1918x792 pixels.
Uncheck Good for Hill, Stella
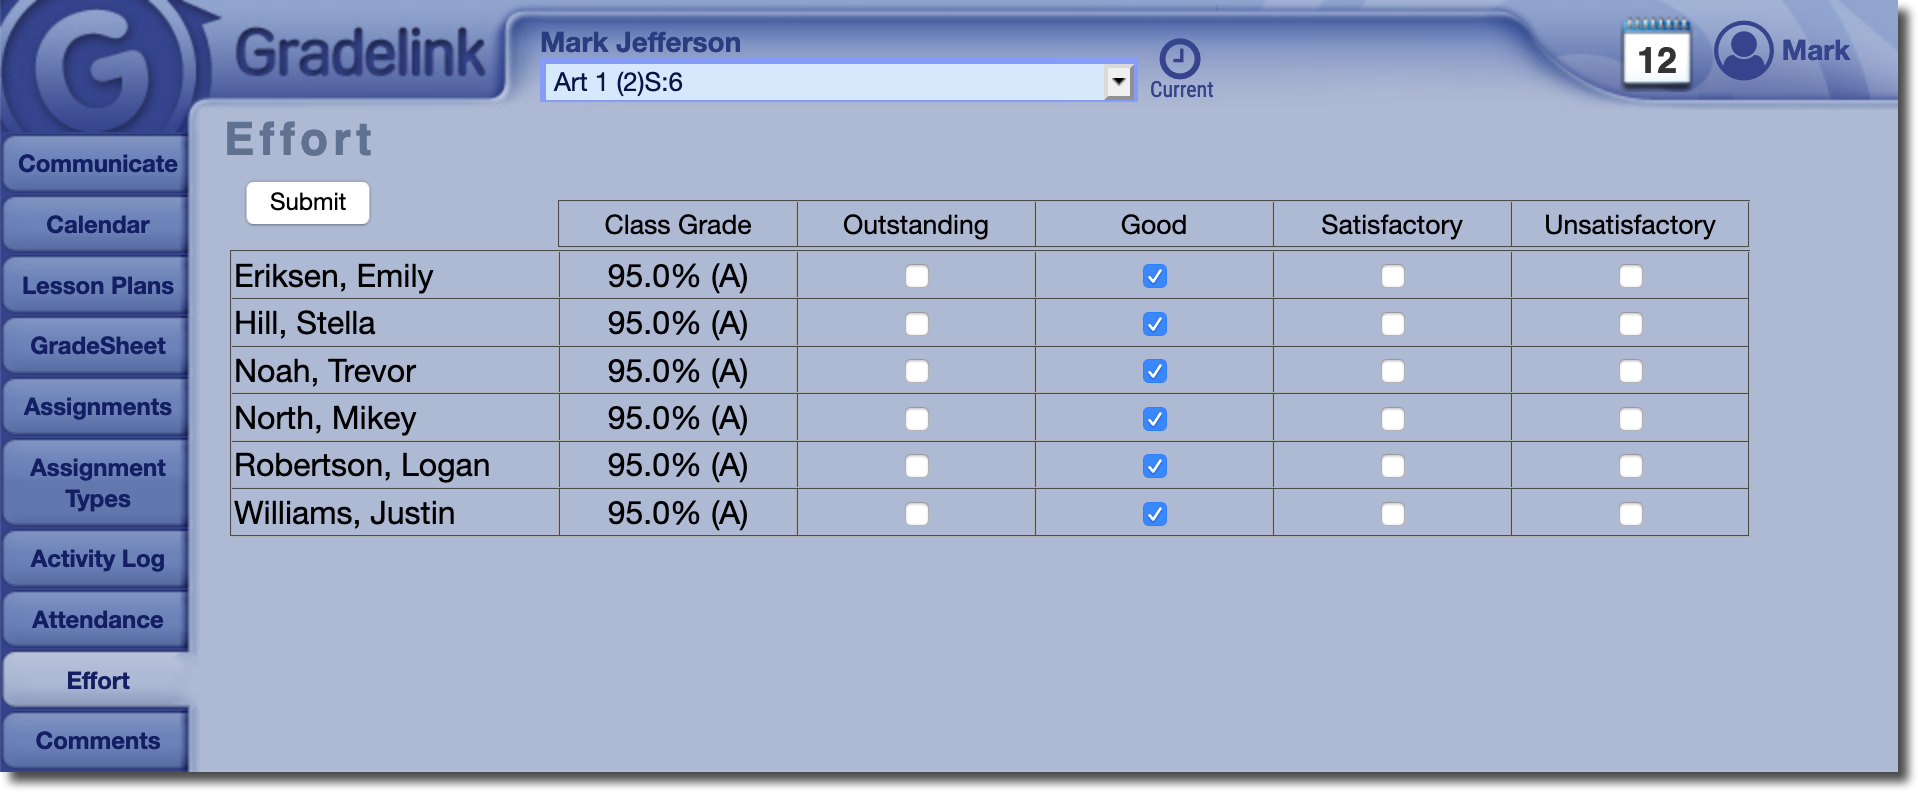1154,324
